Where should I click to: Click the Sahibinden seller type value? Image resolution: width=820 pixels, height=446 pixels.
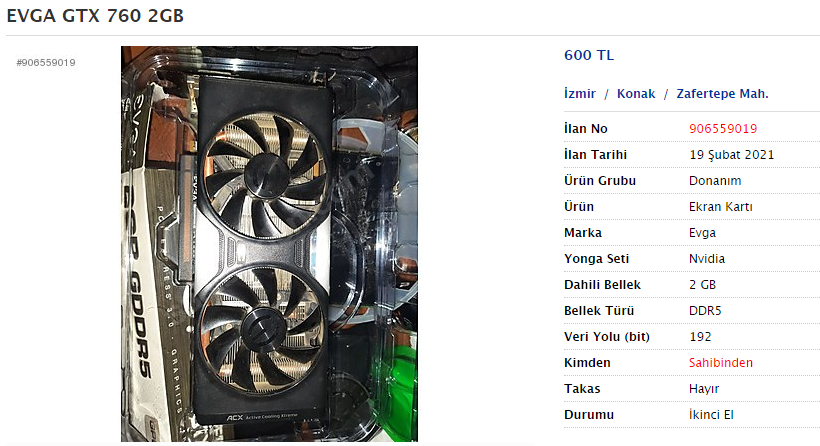click(x=721, y=362)
